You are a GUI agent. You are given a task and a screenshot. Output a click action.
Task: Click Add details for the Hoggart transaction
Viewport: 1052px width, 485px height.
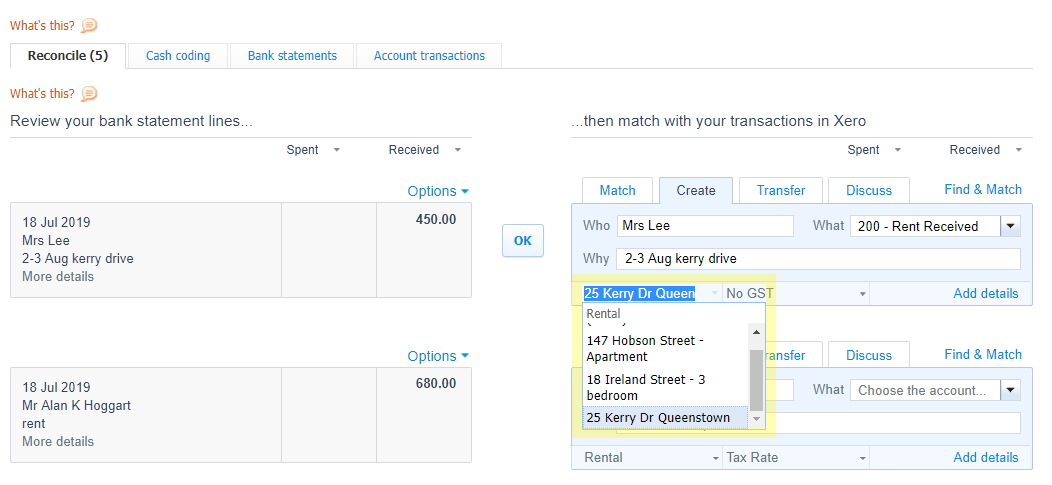tap(986, 457)
